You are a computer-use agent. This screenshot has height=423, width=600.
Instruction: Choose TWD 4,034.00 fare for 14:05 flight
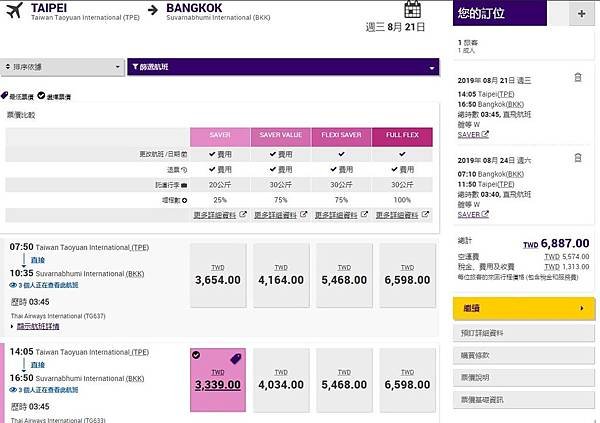[x=281, y=380]
